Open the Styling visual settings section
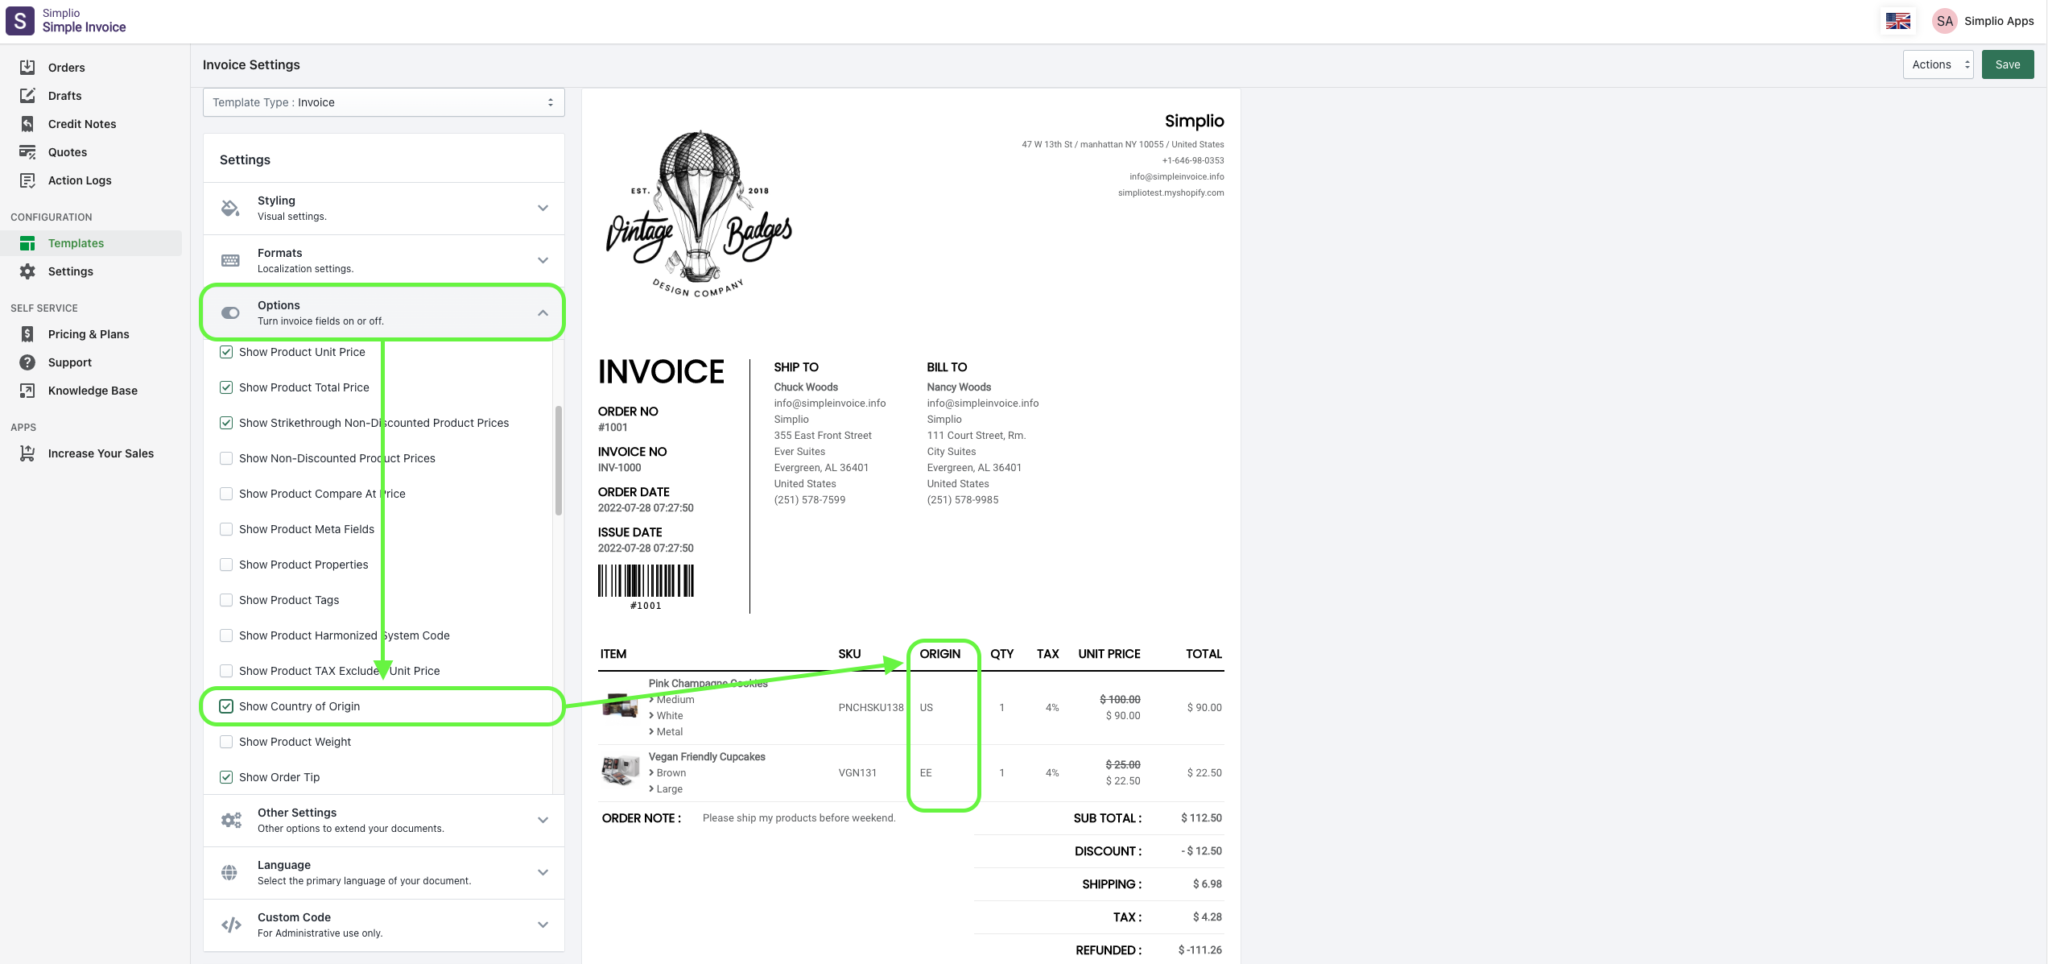Screen dimensions: 2048x964 click(383, 208)
